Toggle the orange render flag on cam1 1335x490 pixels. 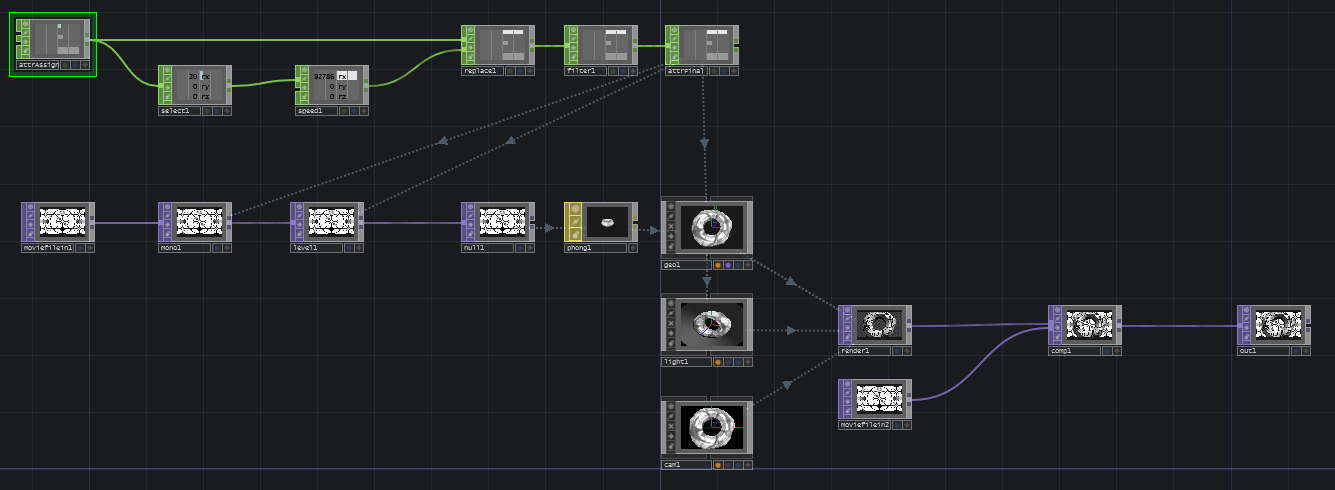[718, 465]
